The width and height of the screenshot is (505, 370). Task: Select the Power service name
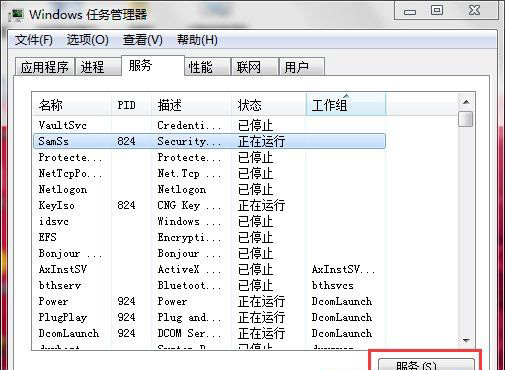[53, 301]
